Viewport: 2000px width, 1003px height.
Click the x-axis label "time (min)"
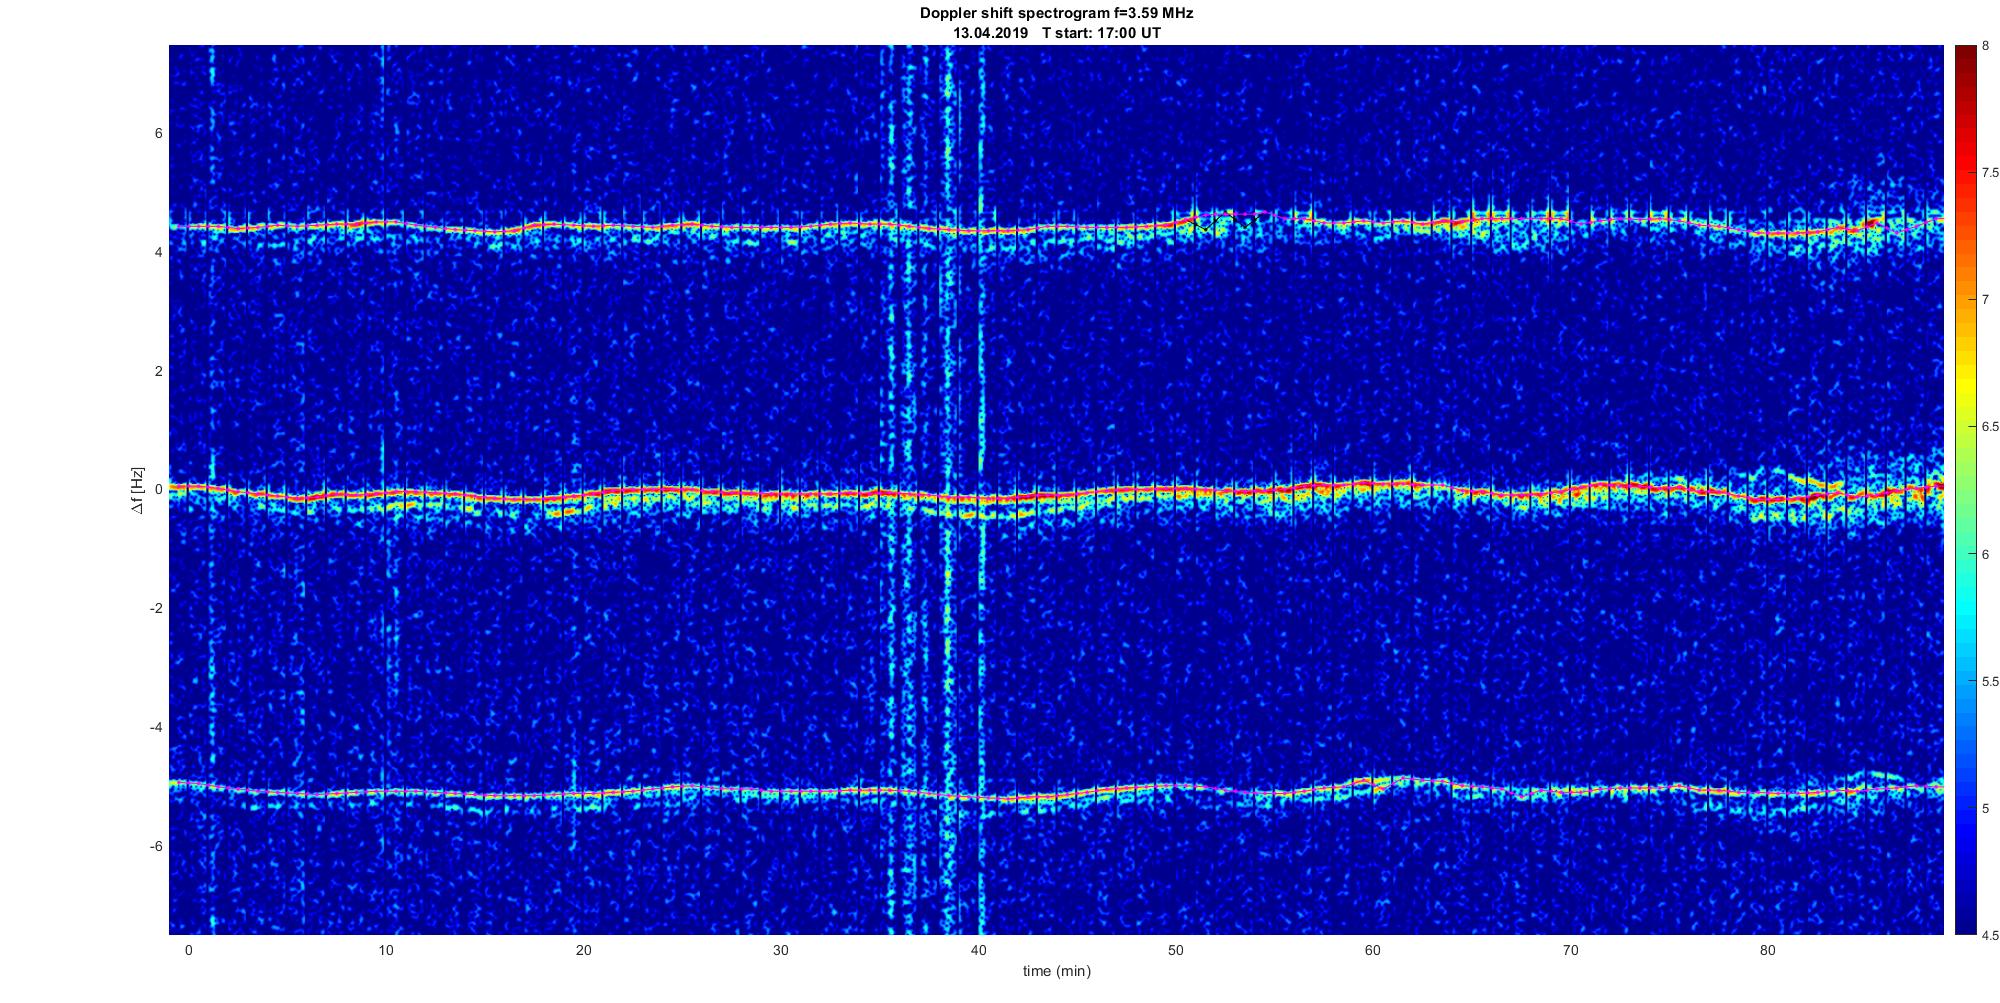click(1056, 971)
